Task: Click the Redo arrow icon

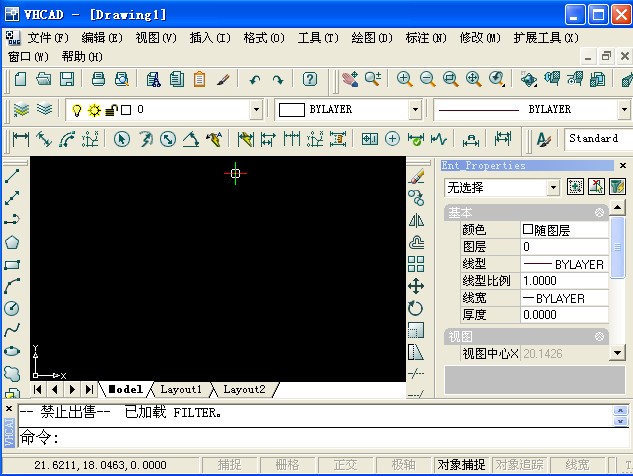Action: pos(278,80)
